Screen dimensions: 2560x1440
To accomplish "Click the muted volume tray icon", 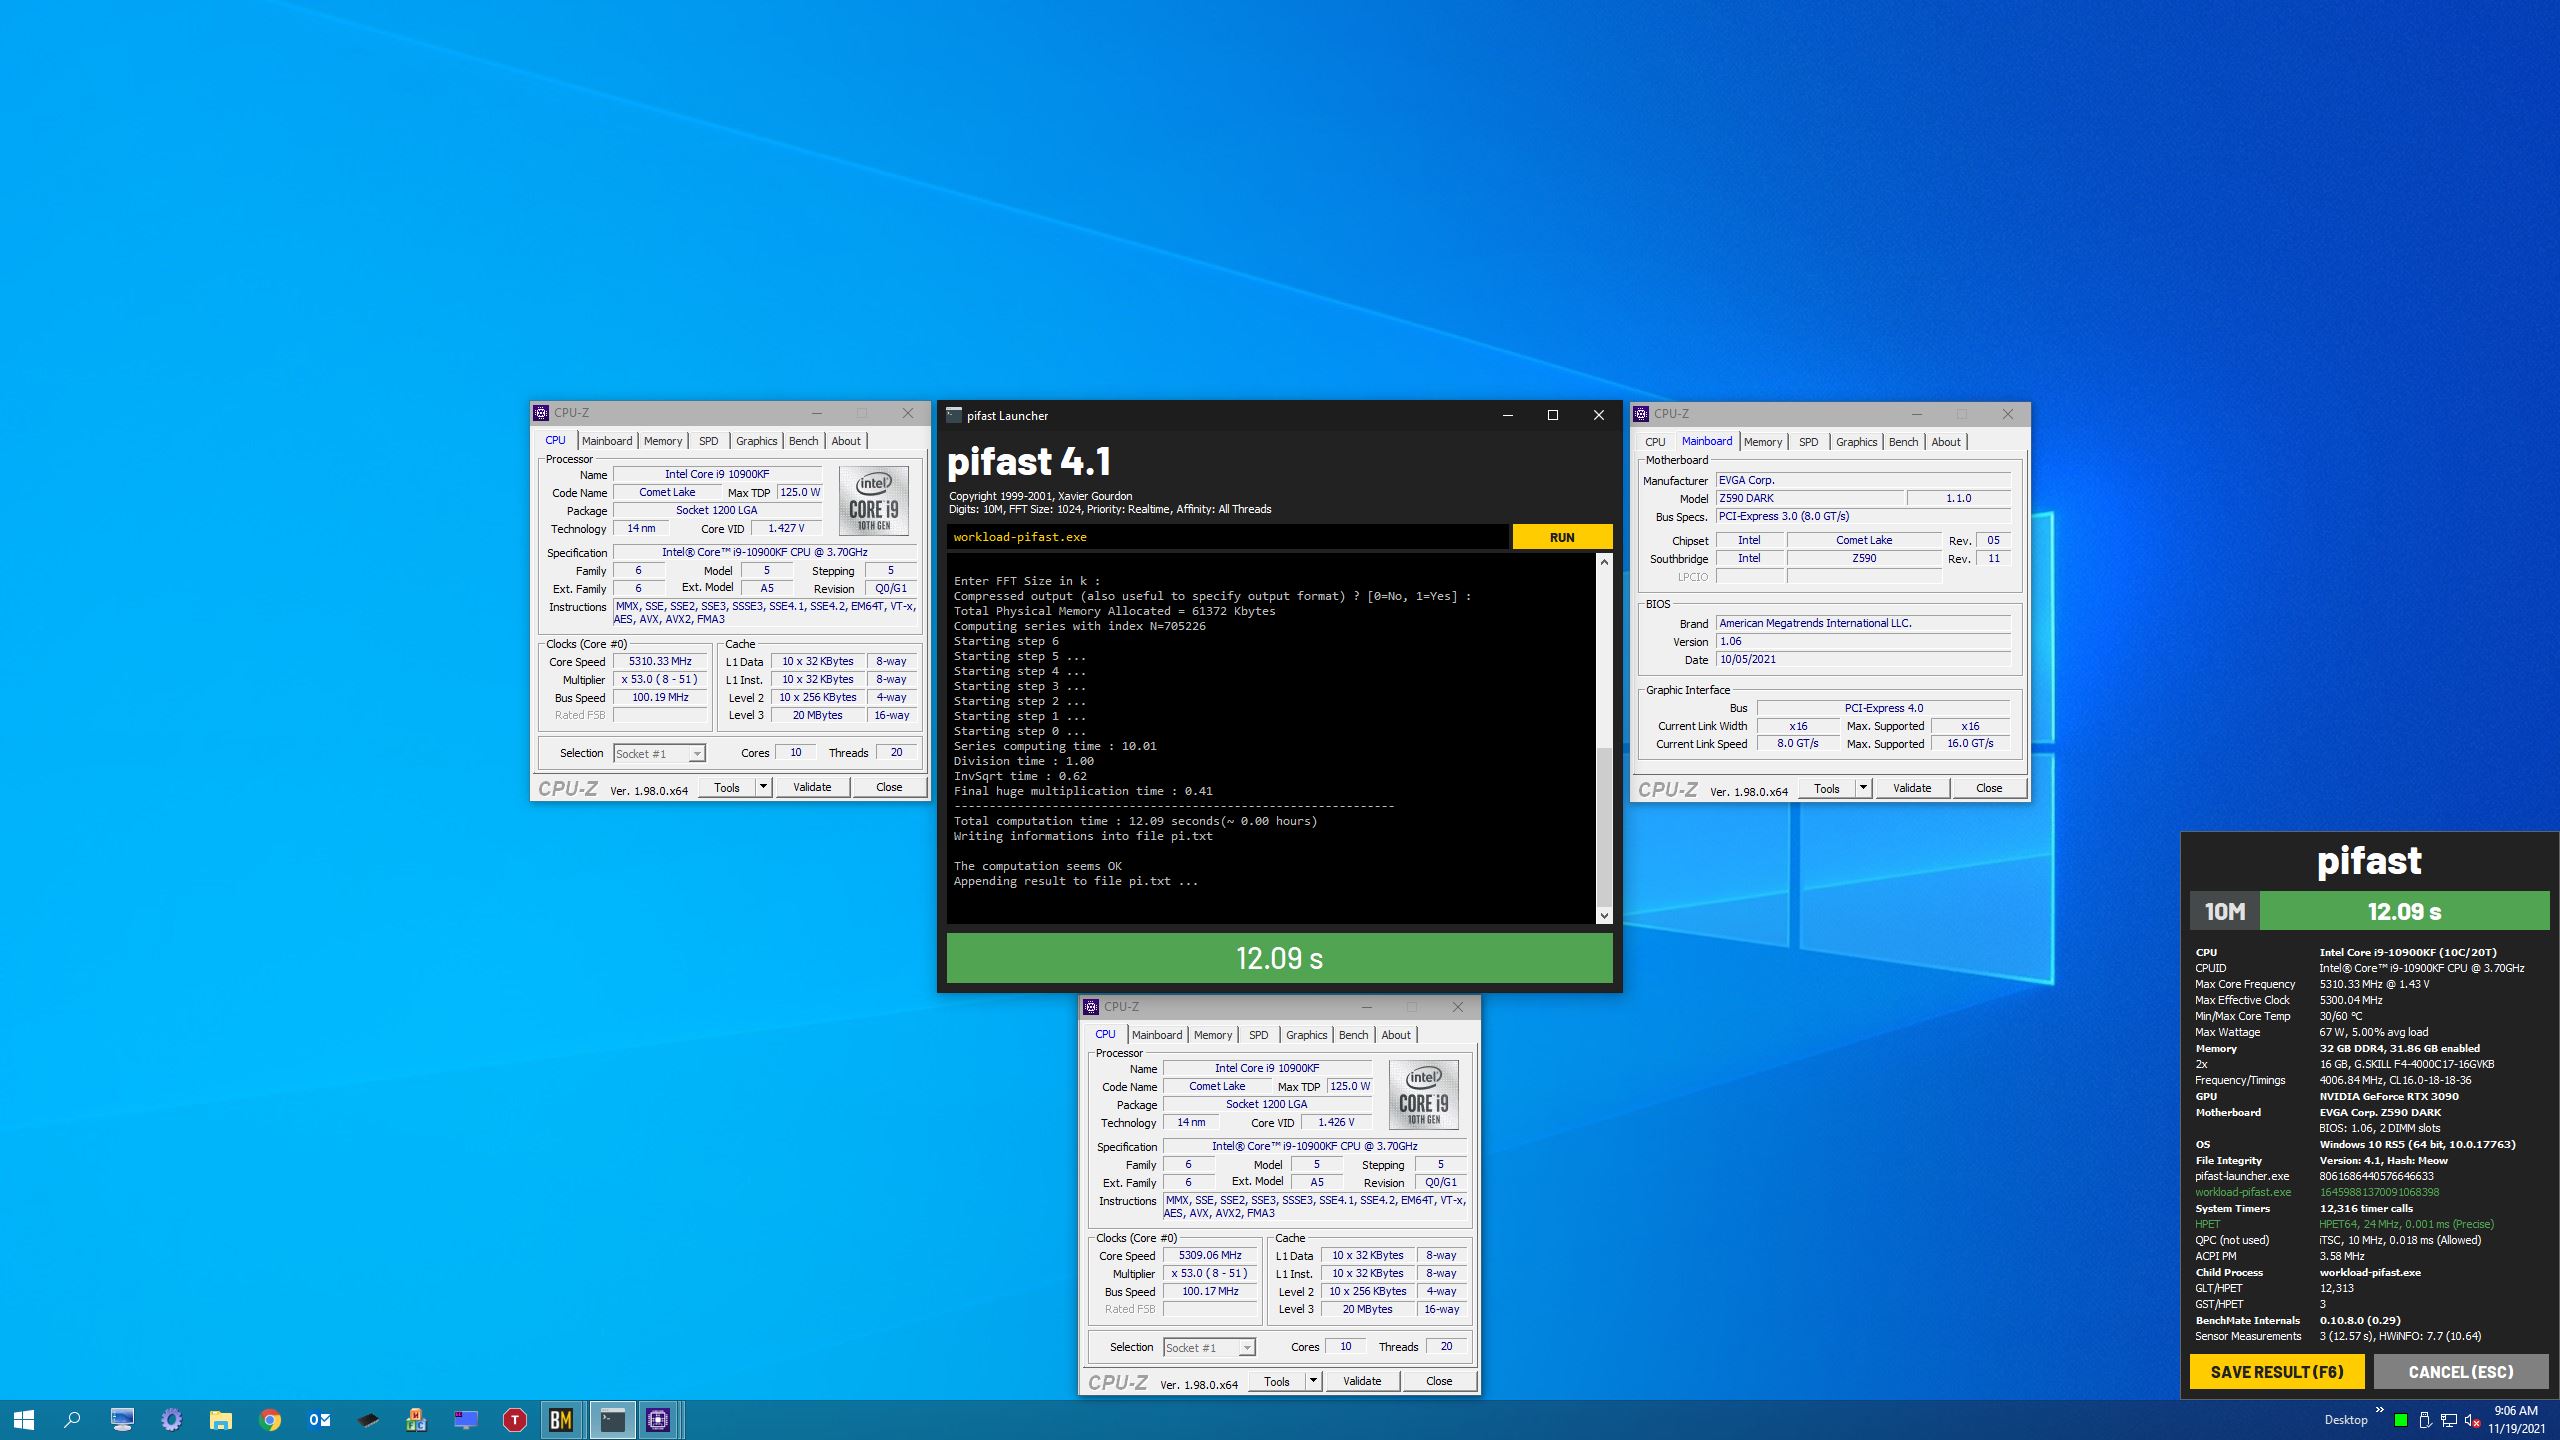I will click(2472, 1420).
